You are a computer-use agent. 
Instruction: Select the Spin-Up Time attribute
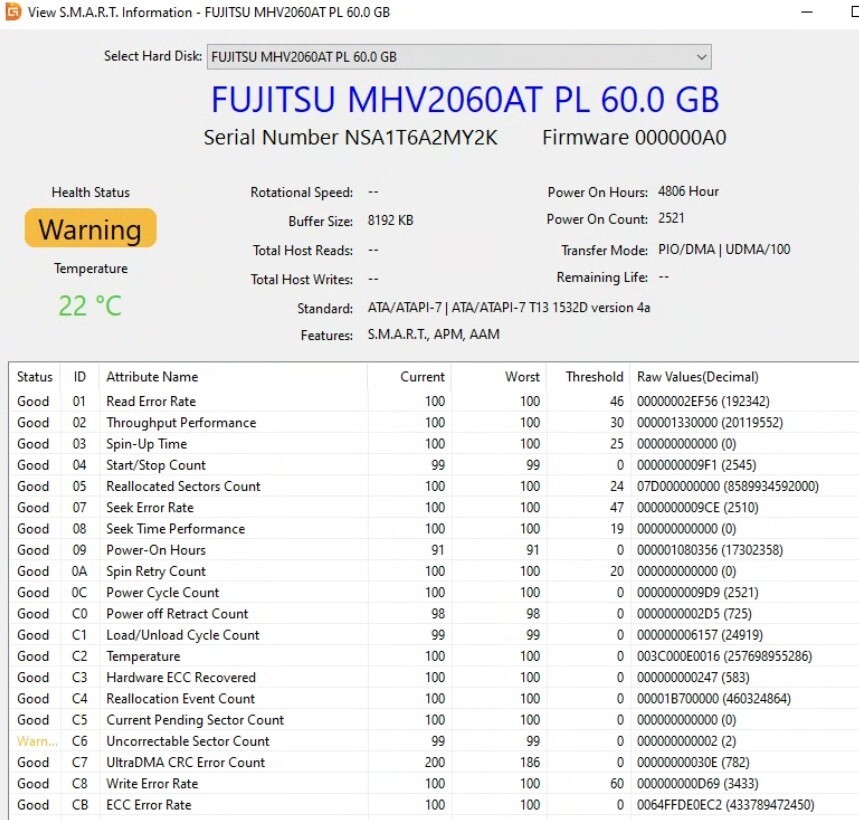point(434,444)
